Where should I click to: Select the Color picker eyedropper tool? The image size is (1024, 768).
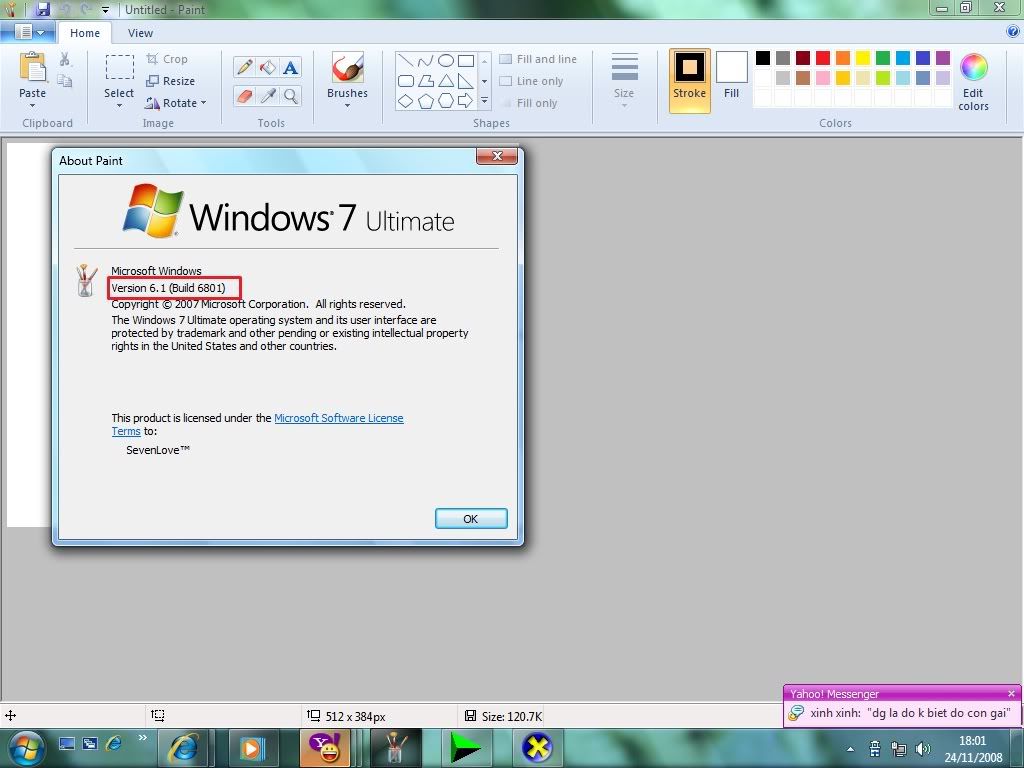(268, 96)
